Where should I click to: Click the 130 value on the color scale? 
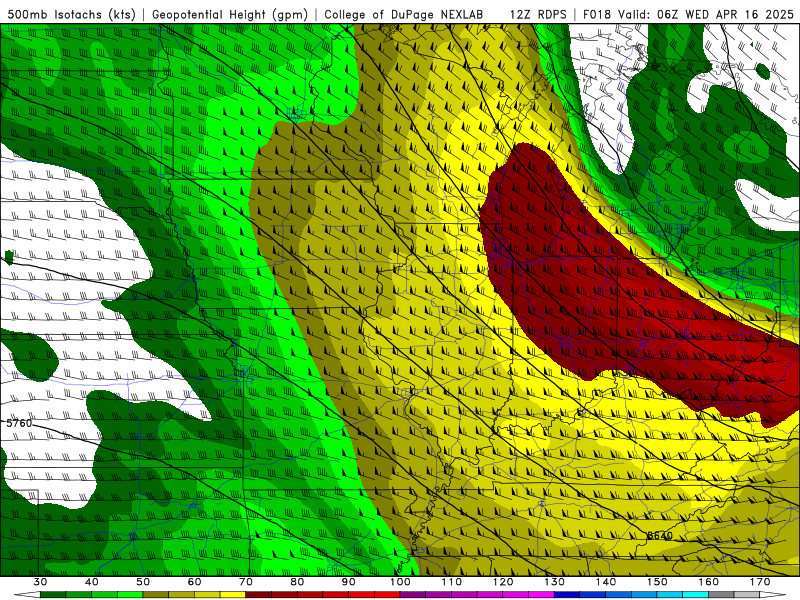pyautogui.click(x=555, y=582)
